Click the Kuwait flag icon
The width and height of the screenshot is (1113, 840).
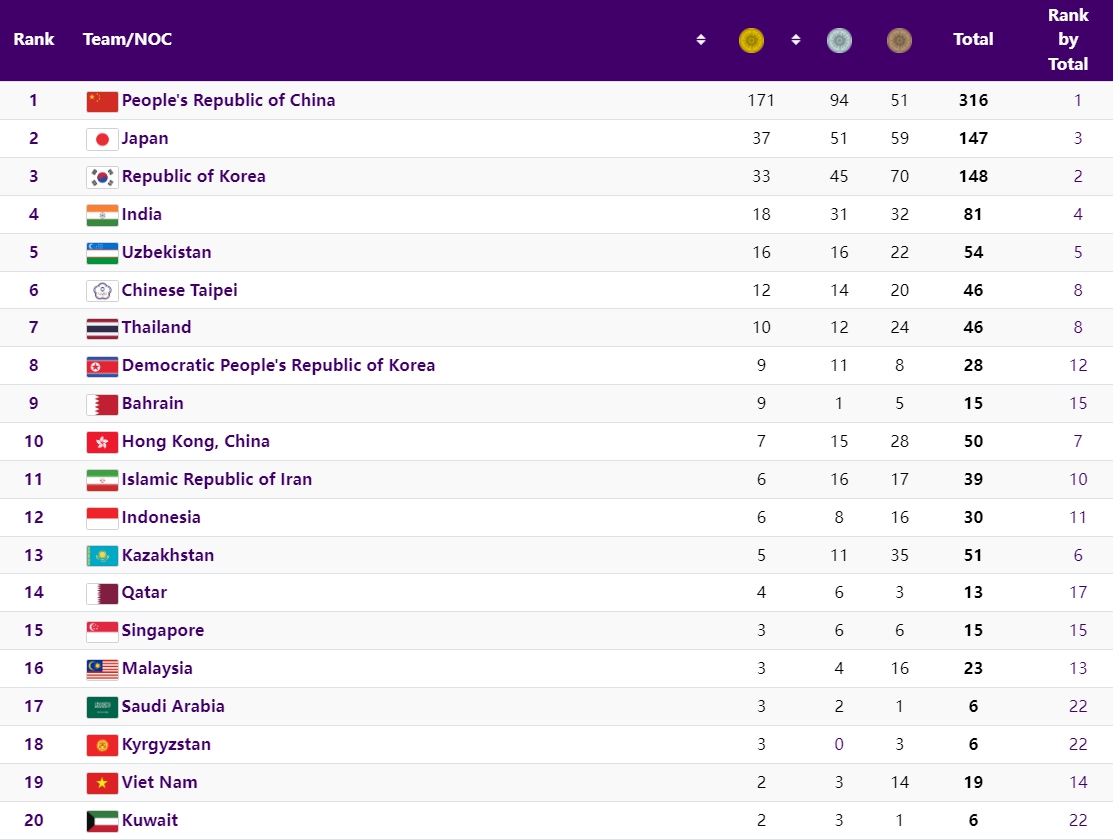pyautogui.click(x=102, y=821)
